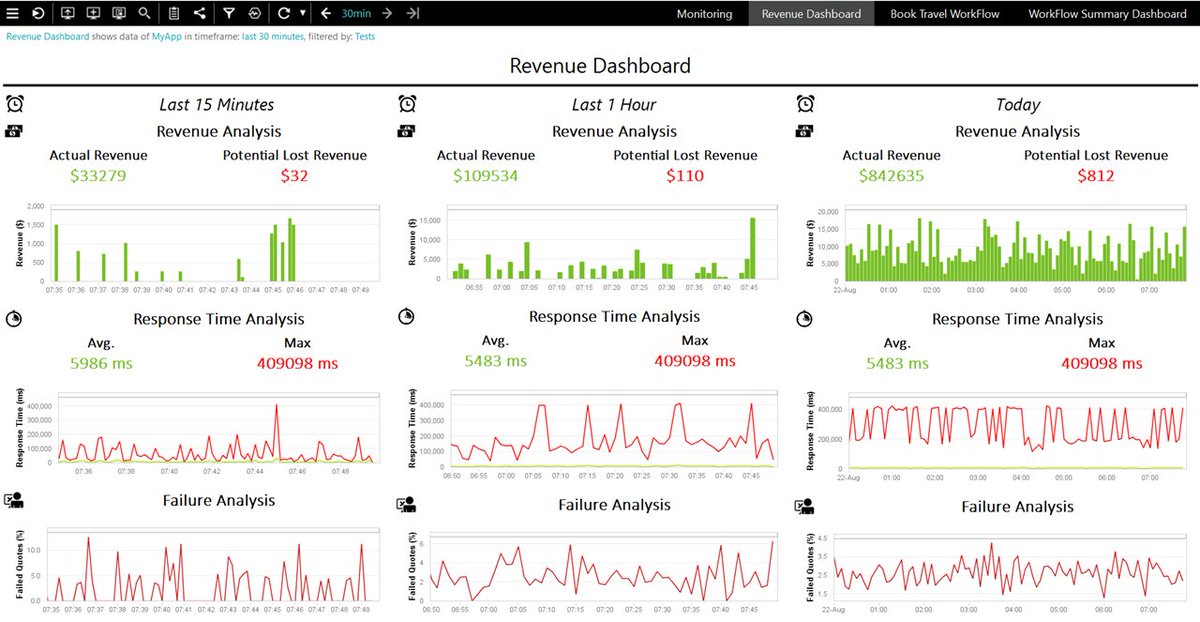The width and height of the screenshot is (1200, 622).
Task: Click the Revenue Dashboard breadcrumb link
Action: tap(47, 37)
